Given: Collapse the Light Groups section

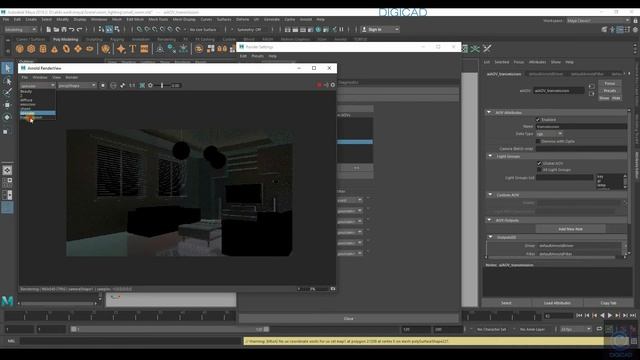Looking at the screenshot, I should click(490, 156).
